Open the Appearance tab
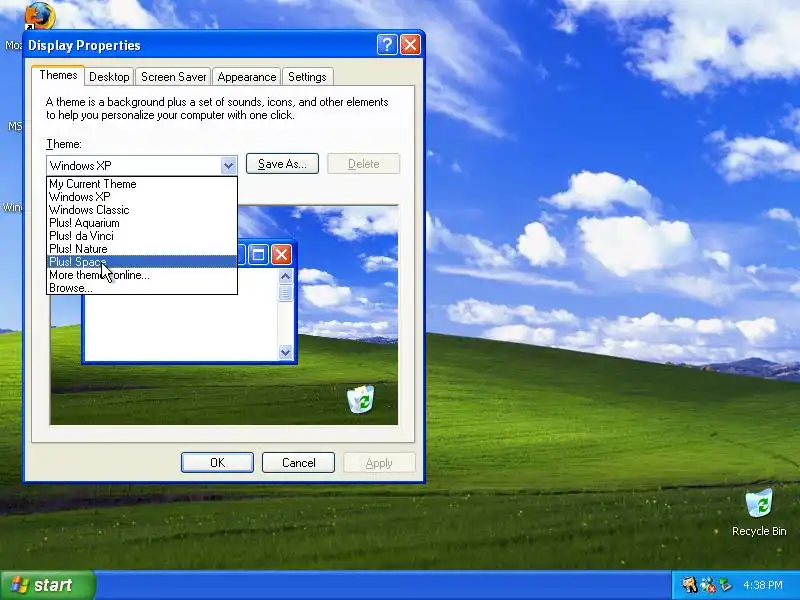The image size is (800, 600). (246, 77)
